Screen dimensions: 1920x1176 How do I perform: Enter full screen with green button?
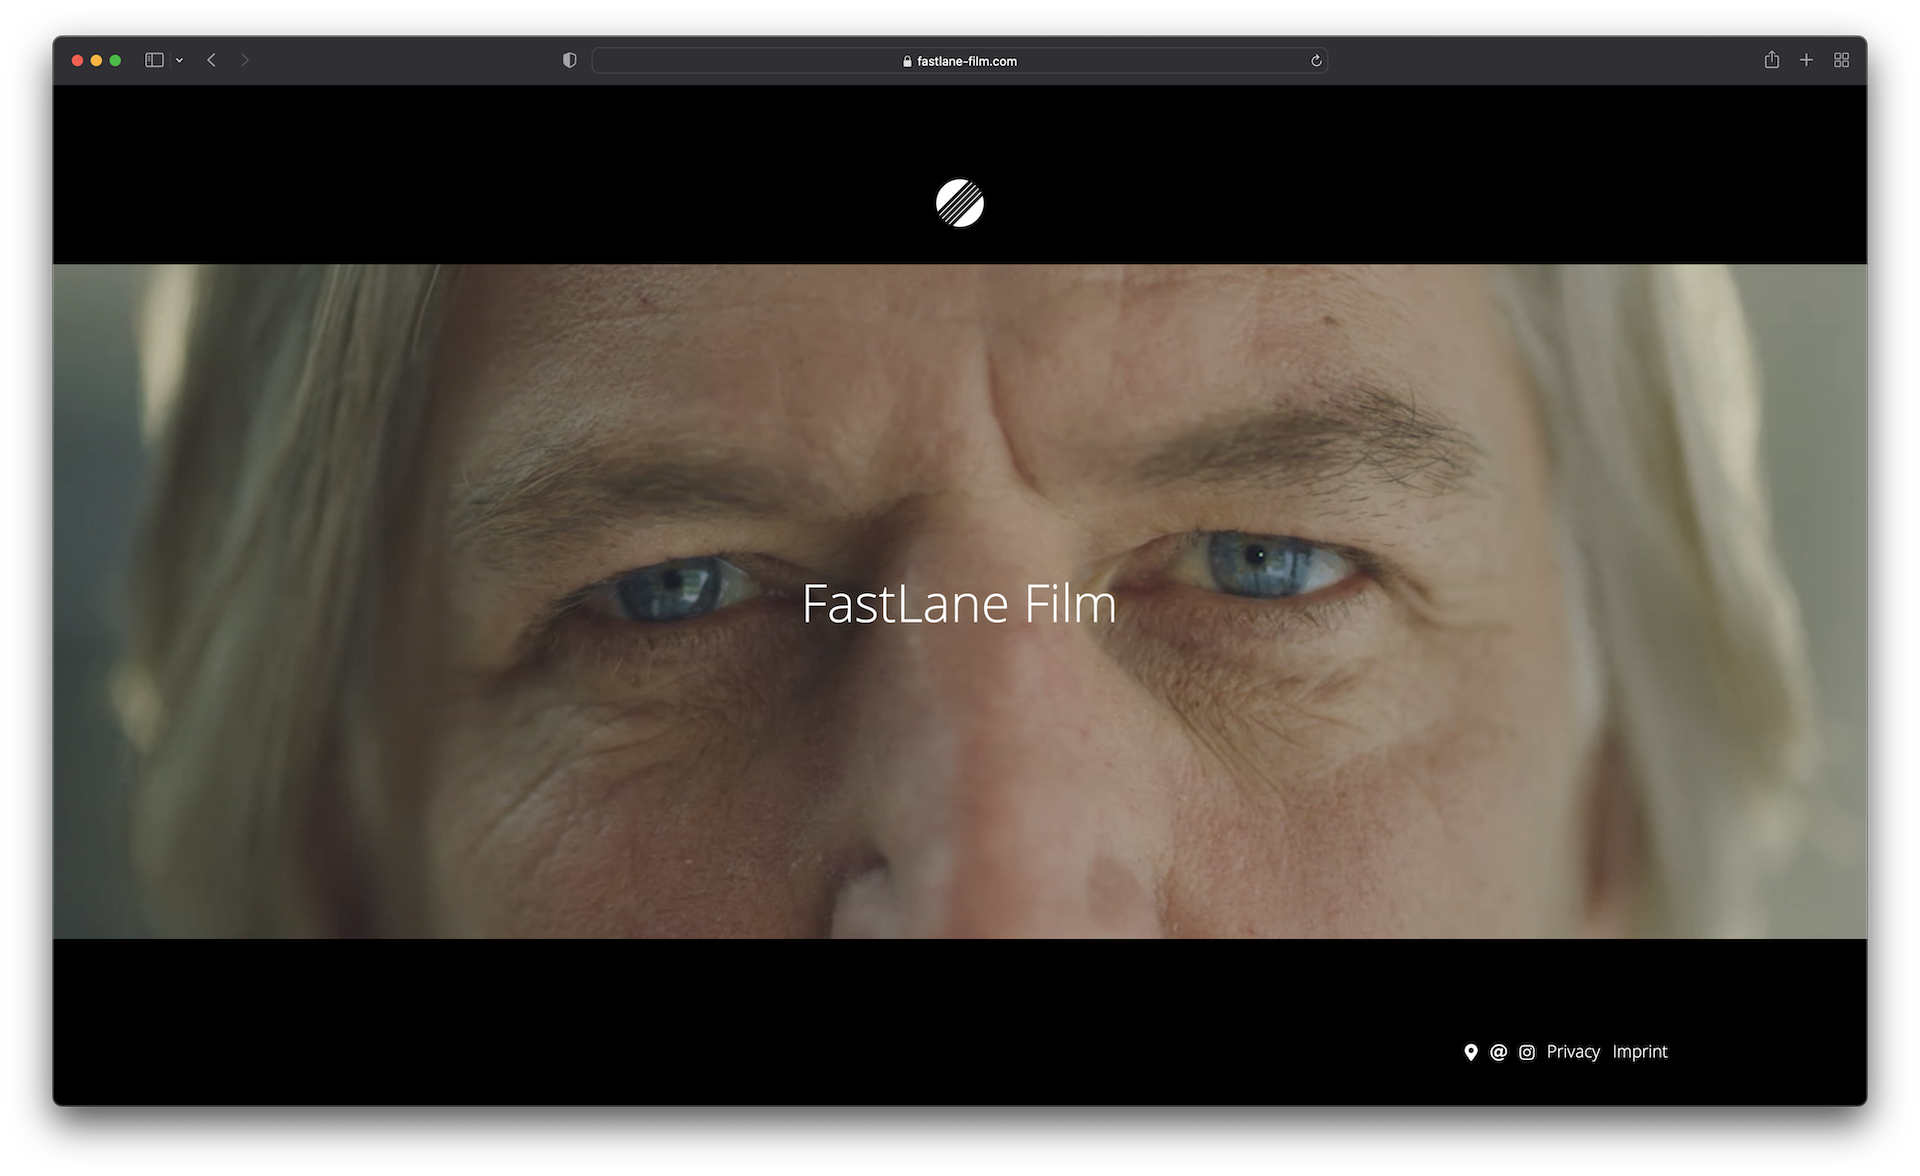click(115, 60)
